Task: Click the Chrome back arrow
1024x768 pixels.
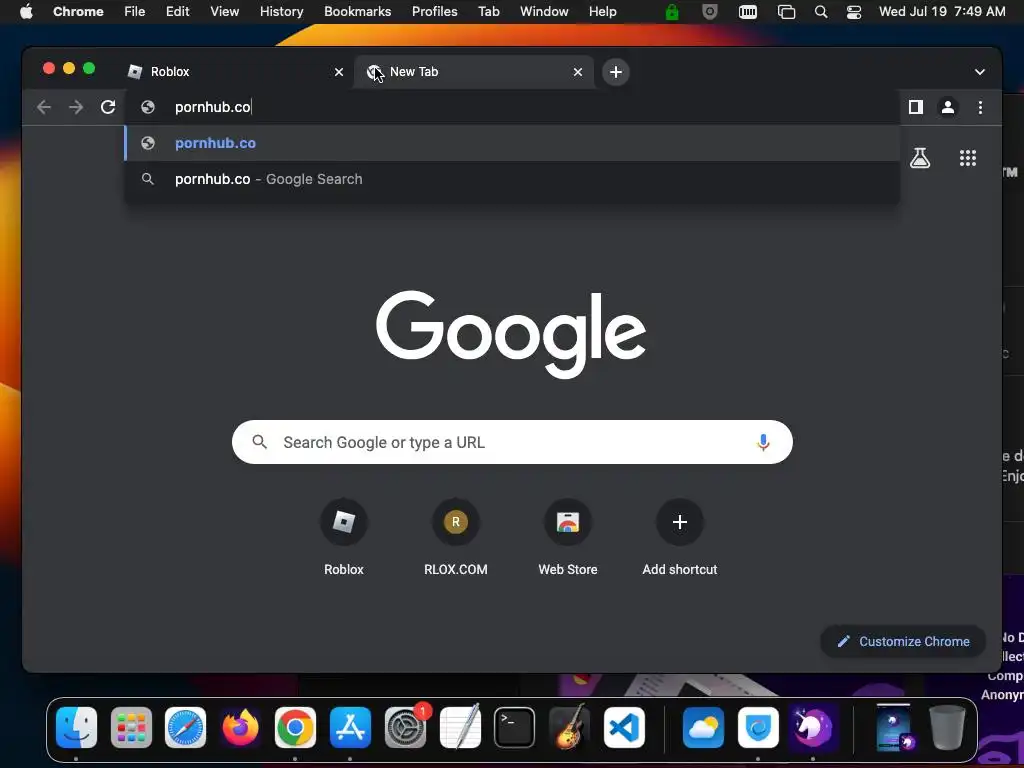Action: pos(44,107)
